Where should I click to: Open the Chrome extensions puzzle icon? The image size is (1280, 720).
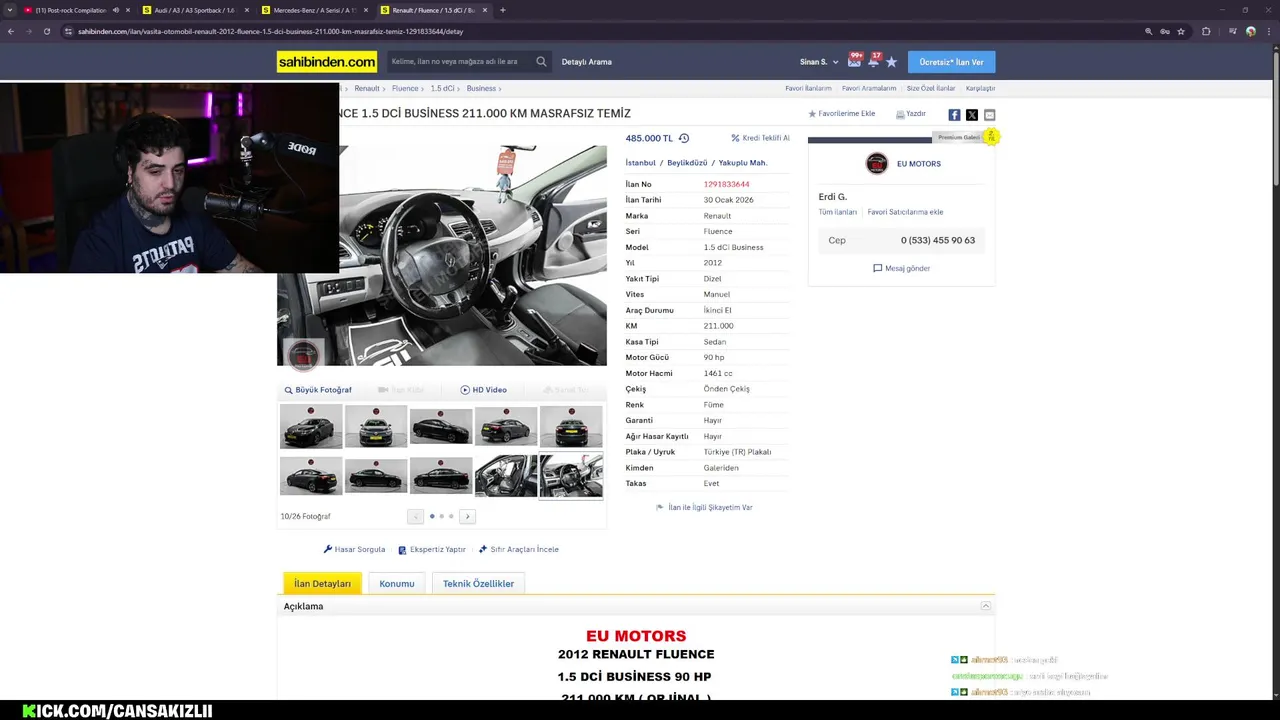click(x=1206, y=31)
